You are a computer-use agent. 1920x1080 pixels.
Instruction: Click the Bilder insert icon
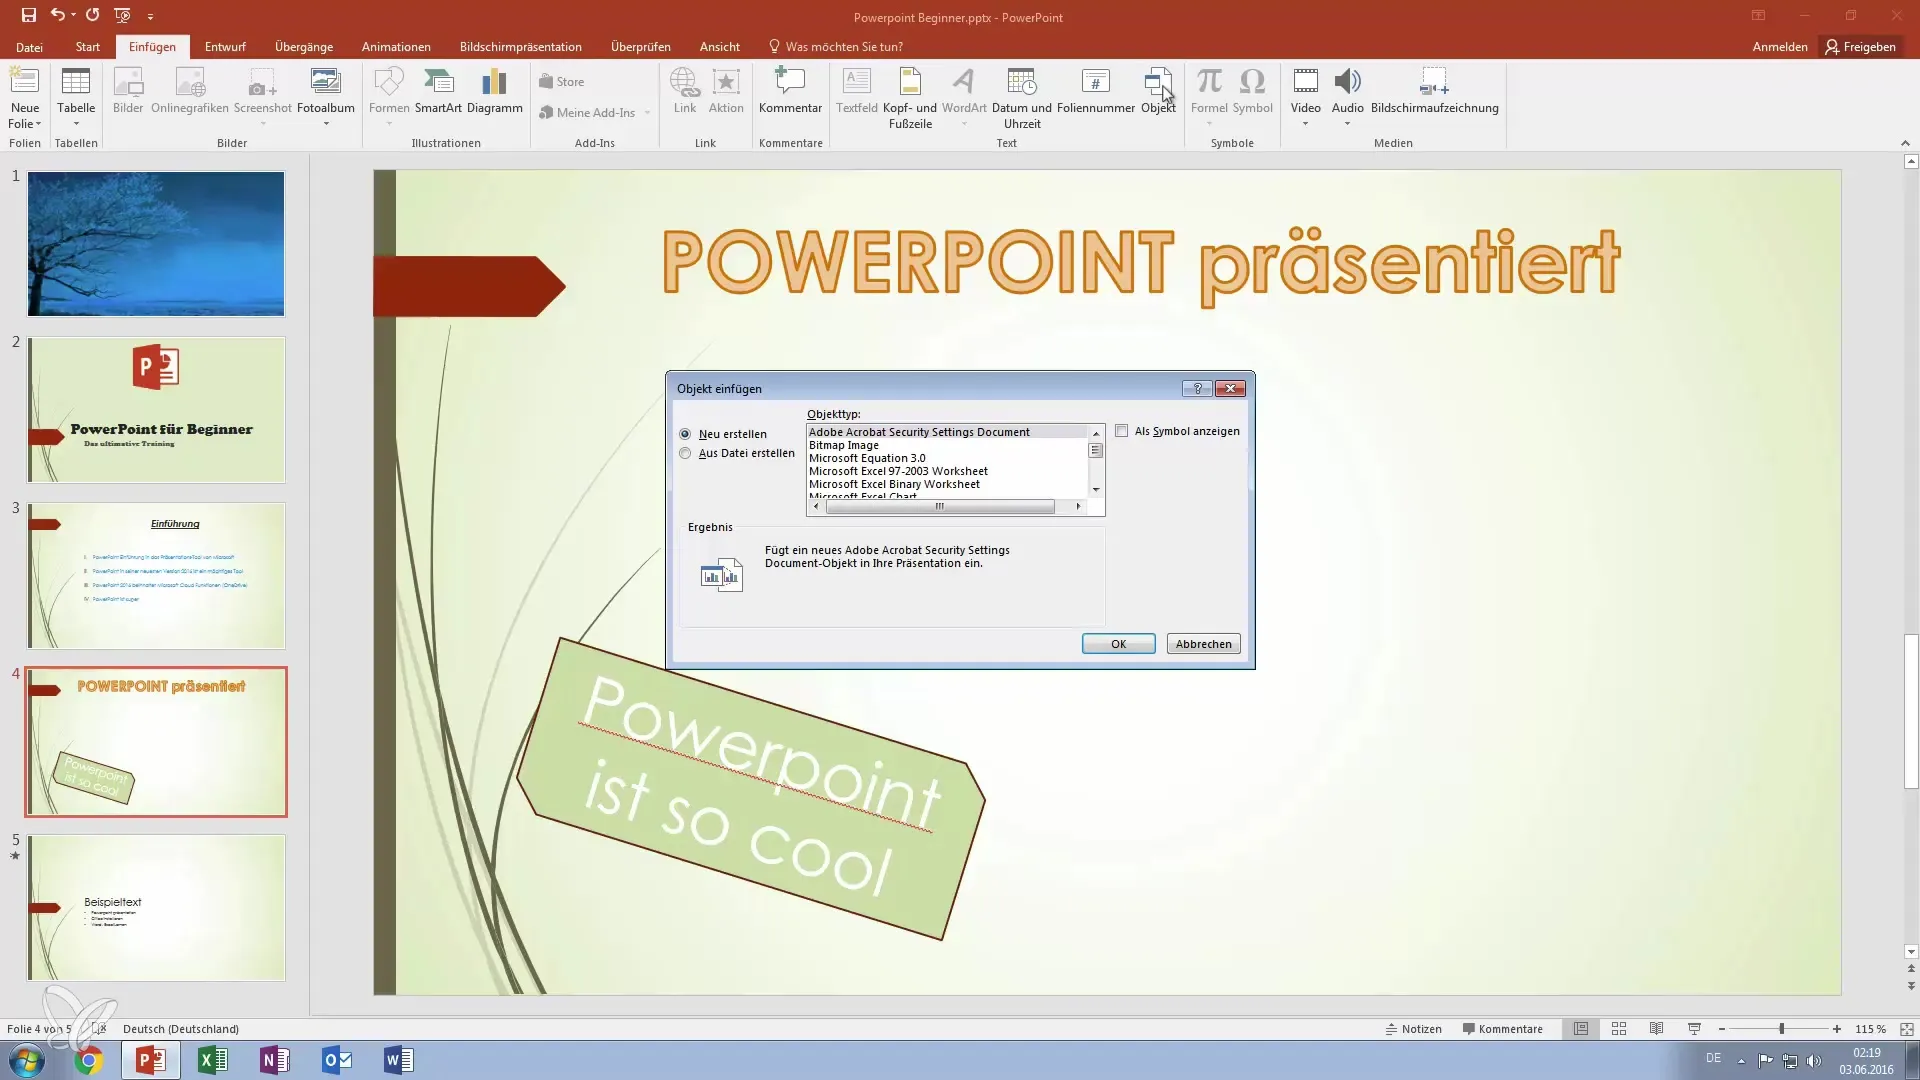(128, 90)
